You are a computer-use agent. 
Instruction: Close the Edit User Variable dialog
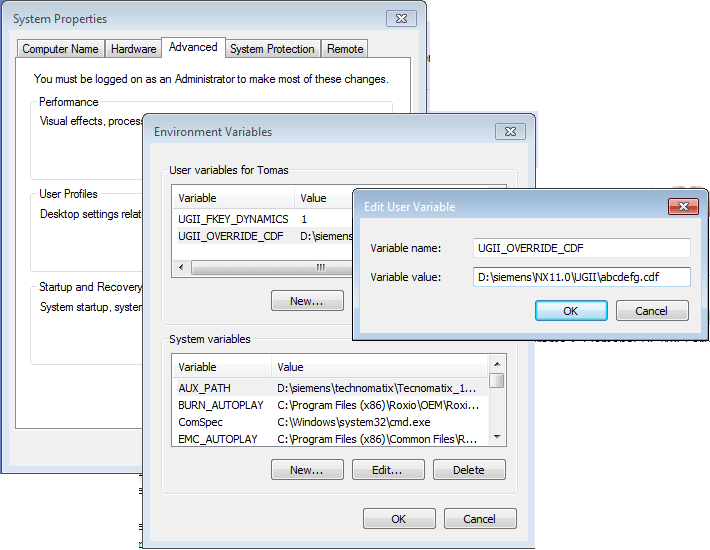click(x=683, y=206)
